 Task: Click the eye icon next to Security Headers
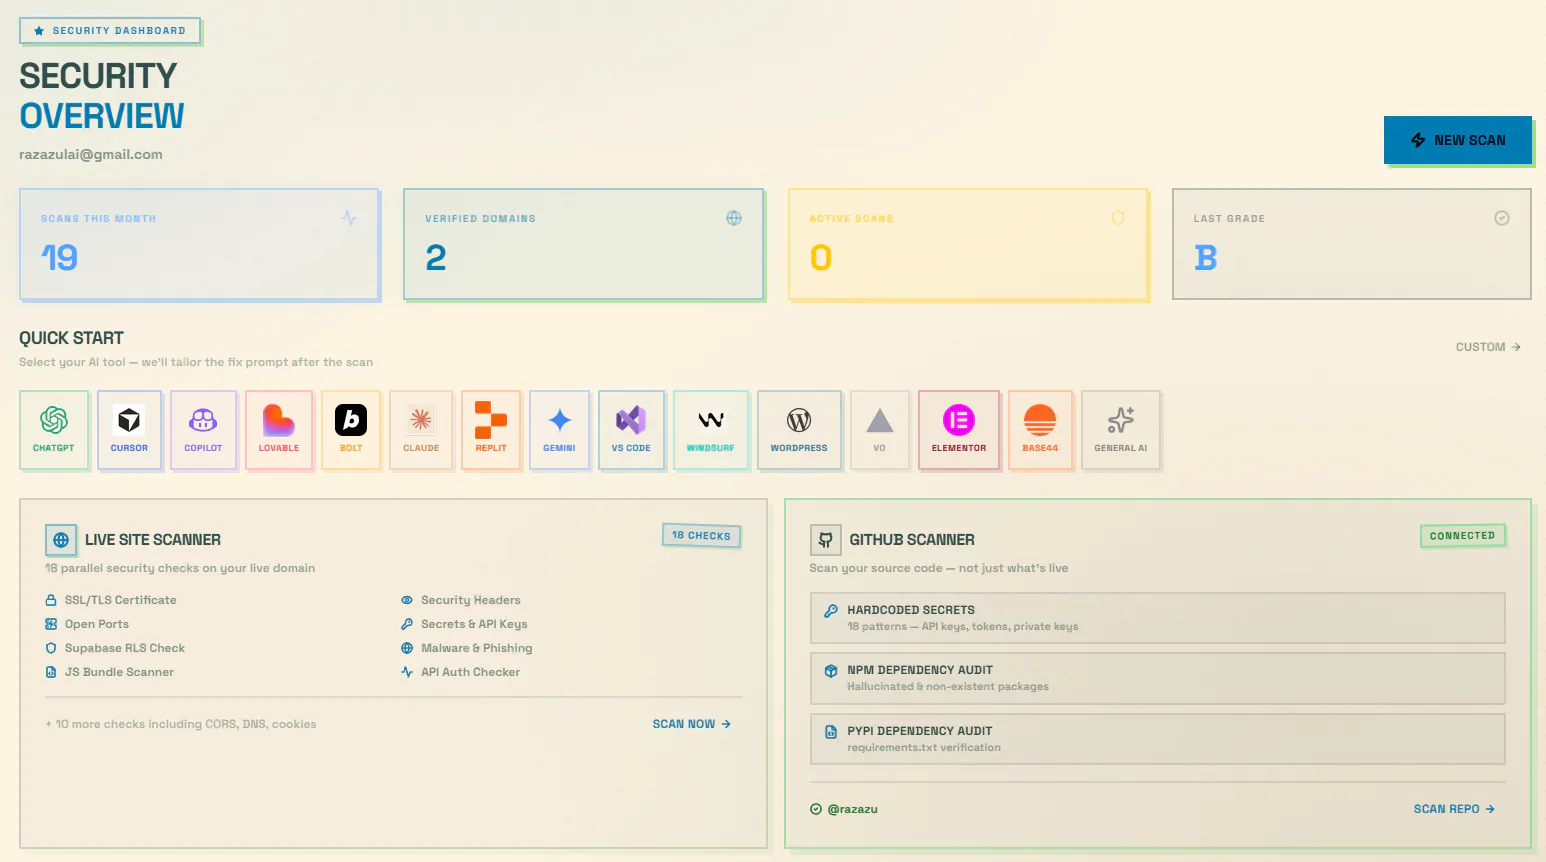(407, 600)
